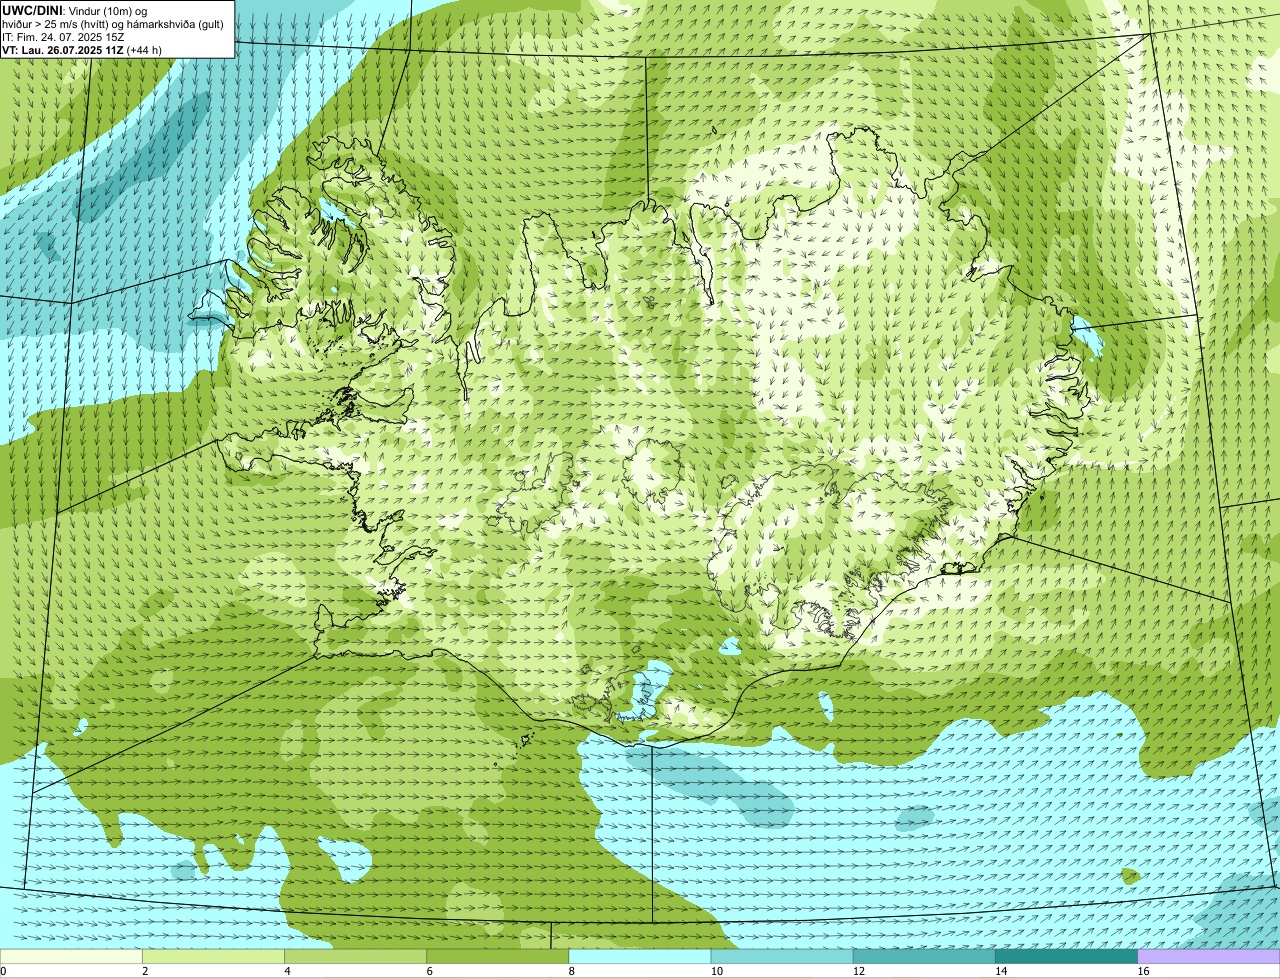Click the purple legend swatch above 16 m/s
This screenshot has height=978, width=1280.
pos(1209,956)
